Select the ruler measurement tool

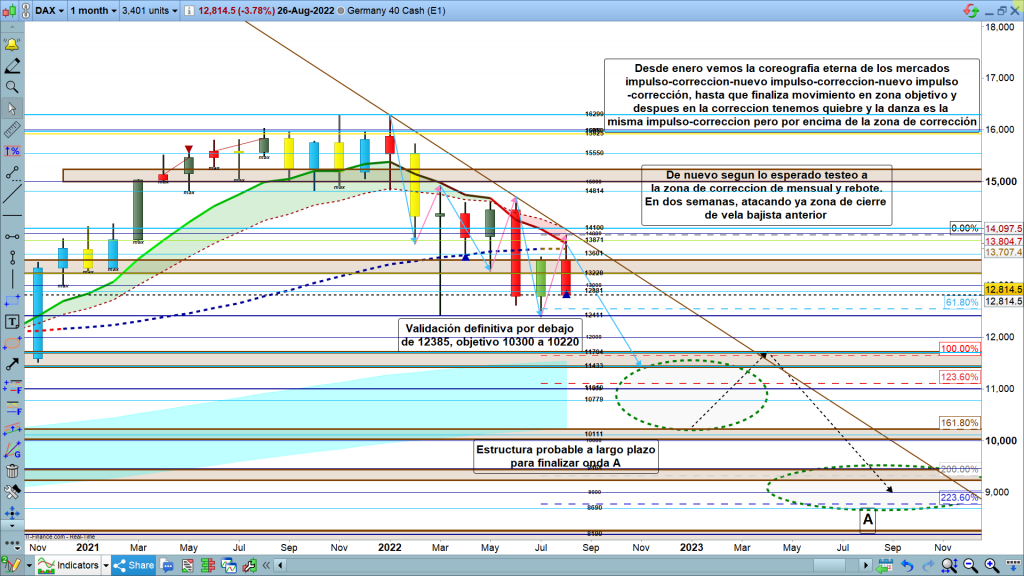[12, 130]
